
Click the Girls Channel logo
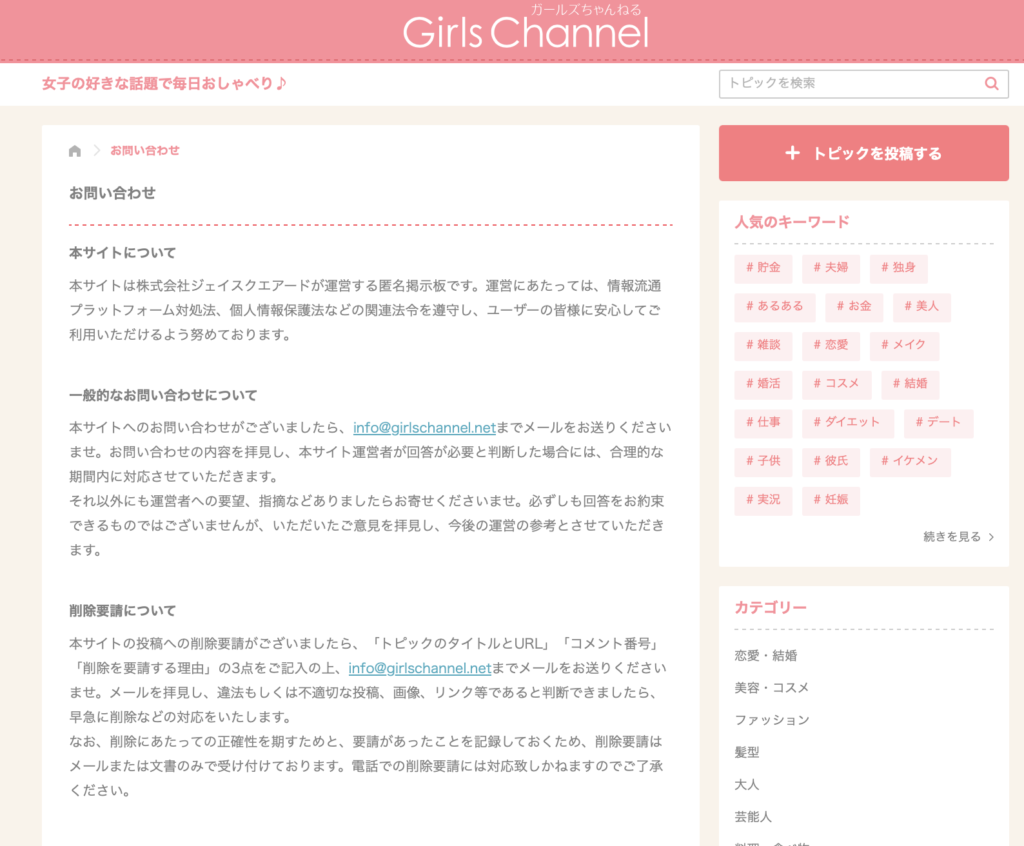tap(526, 32)
